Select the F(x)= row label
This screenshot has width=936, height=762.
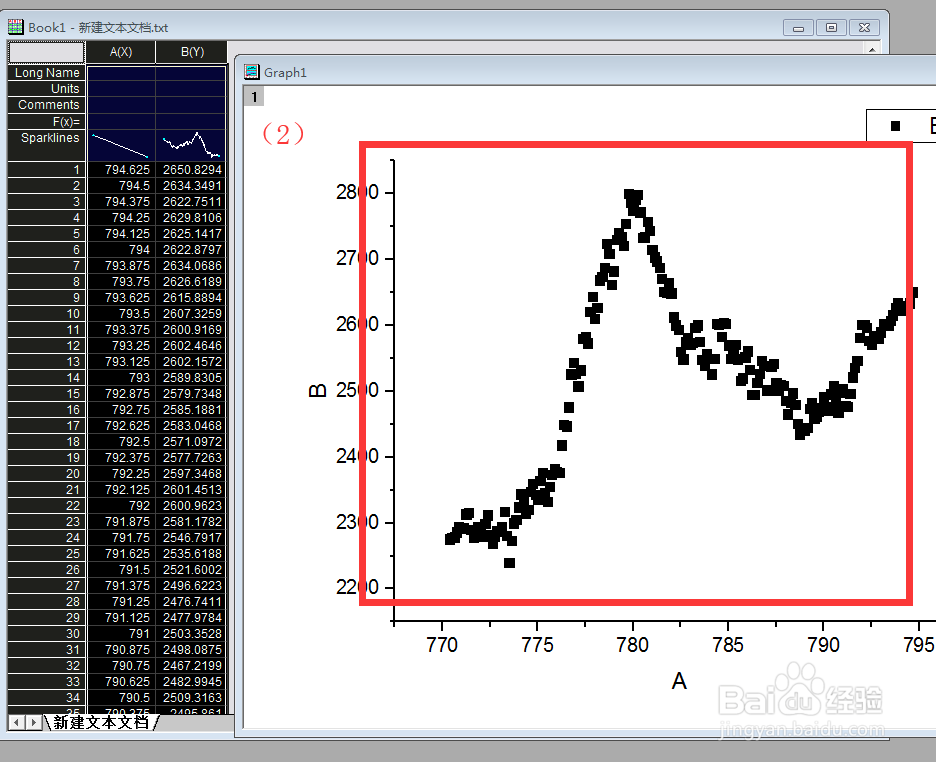point(47,122)
